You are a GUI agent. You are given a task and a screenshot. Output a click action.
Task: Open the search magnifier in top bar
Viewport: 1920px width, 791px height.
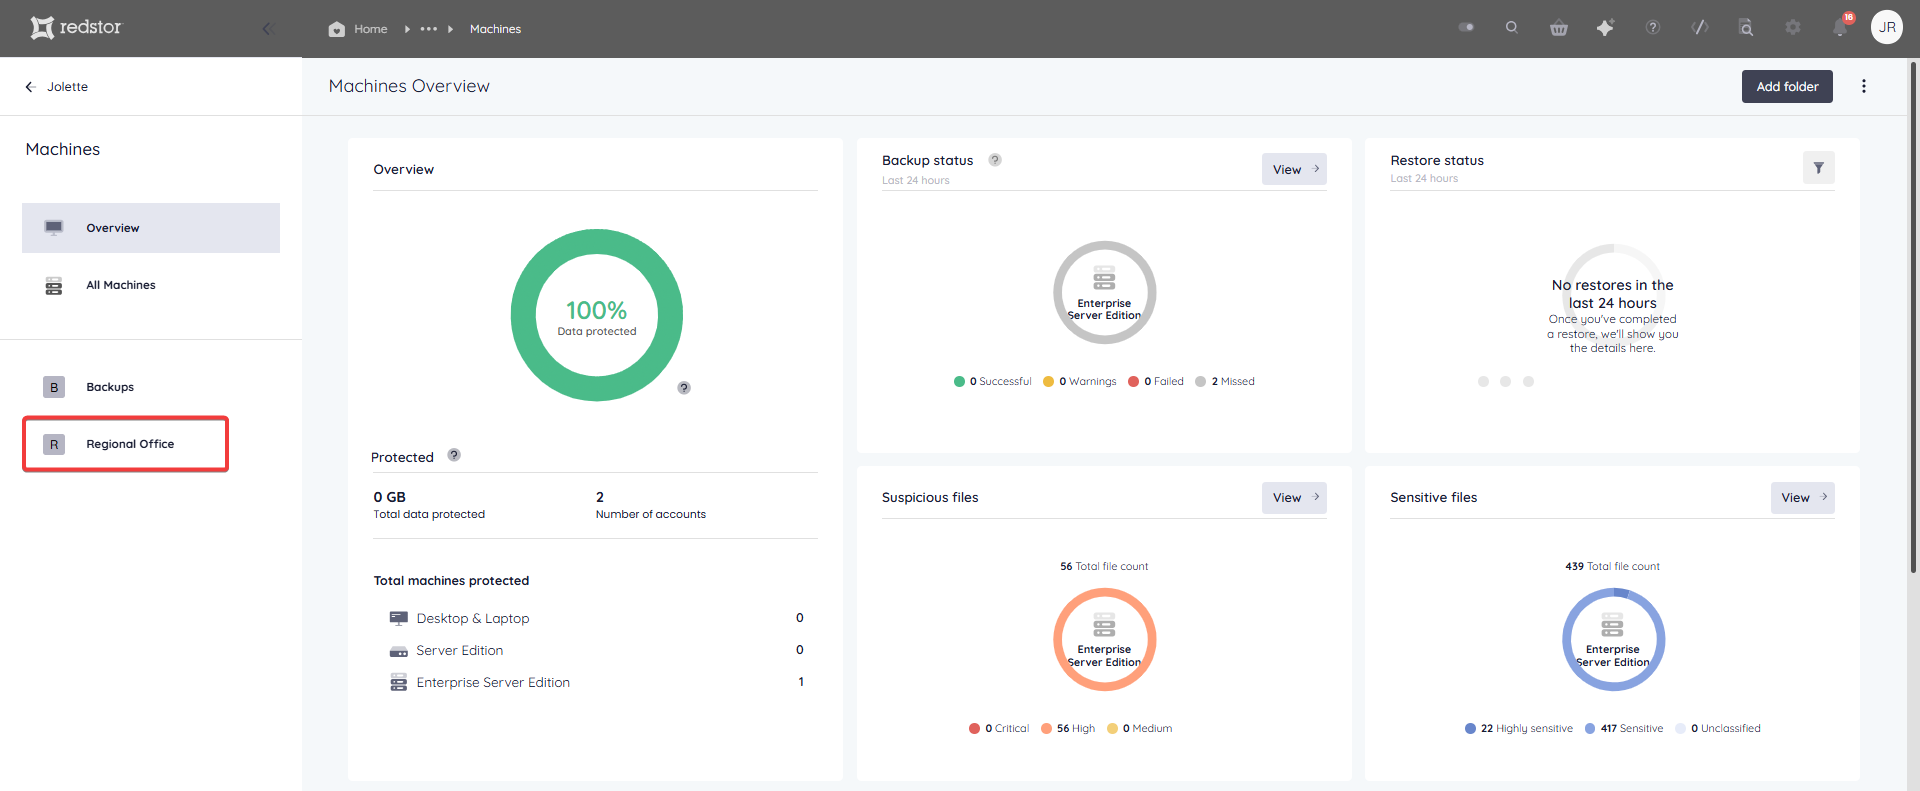click(x=1512, y=28)
